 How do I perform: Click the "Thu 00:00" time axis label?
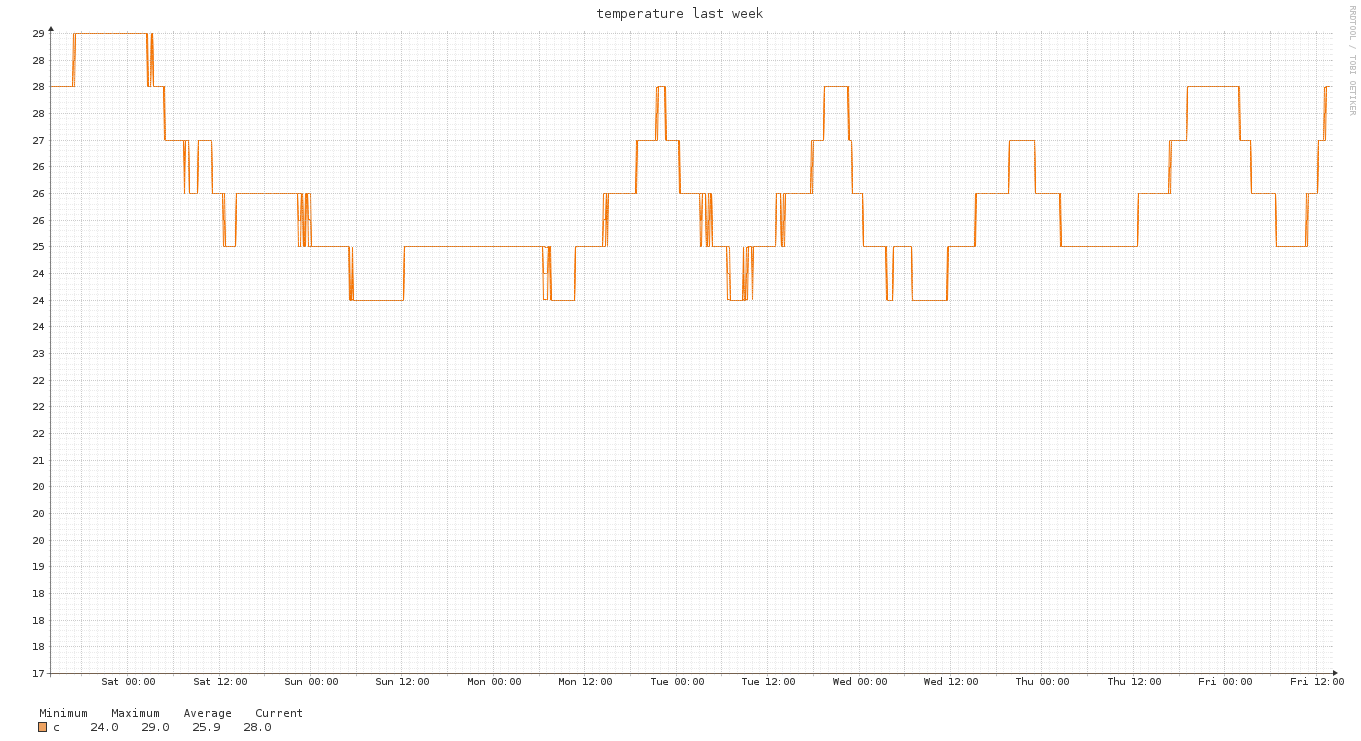coord(1042,682)
